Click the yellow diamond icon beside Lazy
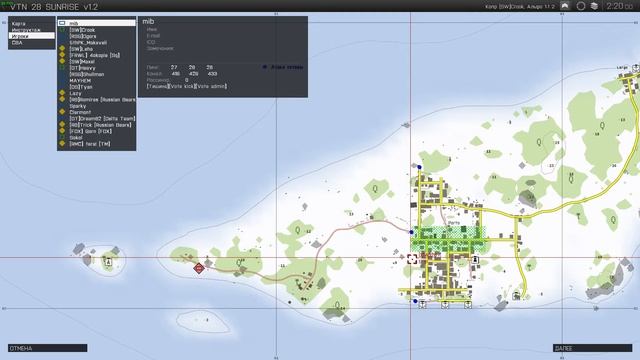The image size is (640, 360). click(x=62, y=93)
